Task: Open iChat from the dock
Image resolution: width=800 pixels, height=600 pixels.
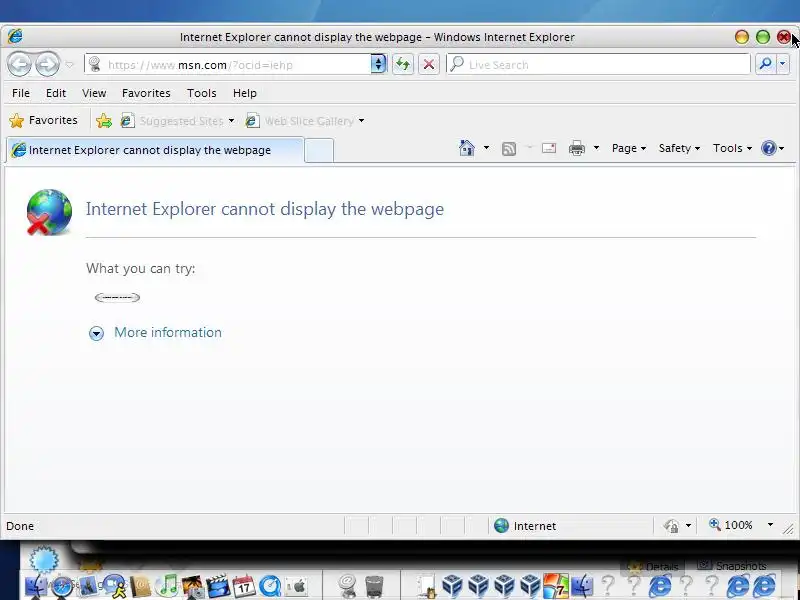Action: pyautogui.click(x=114, y=586)
